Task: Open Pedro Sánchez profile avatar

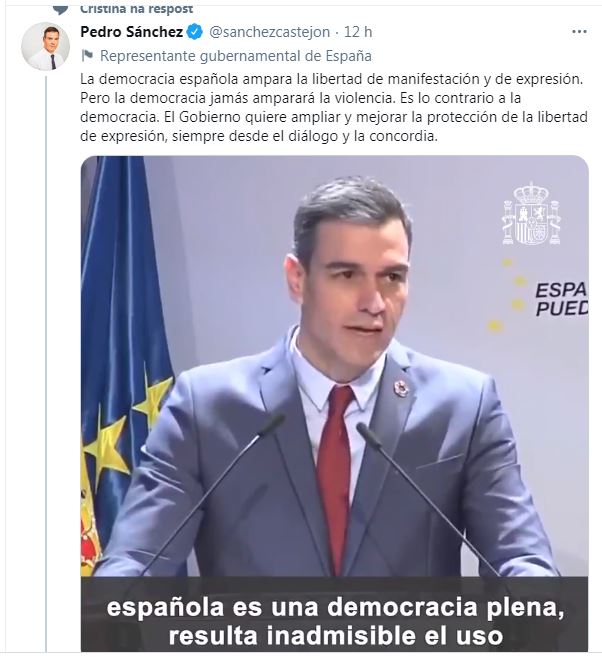Action: [x=45, y=46]
